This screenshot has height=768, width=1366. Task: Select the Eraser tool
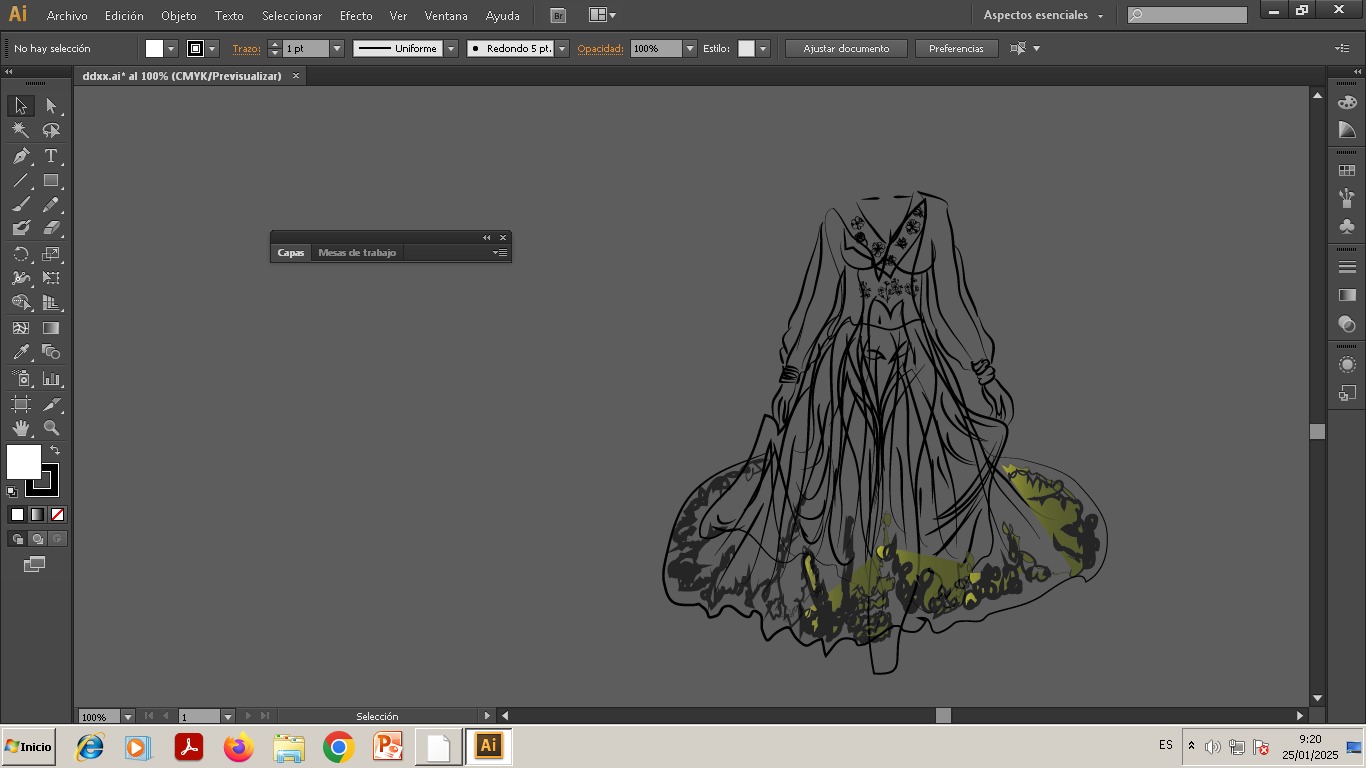(51, 229)
